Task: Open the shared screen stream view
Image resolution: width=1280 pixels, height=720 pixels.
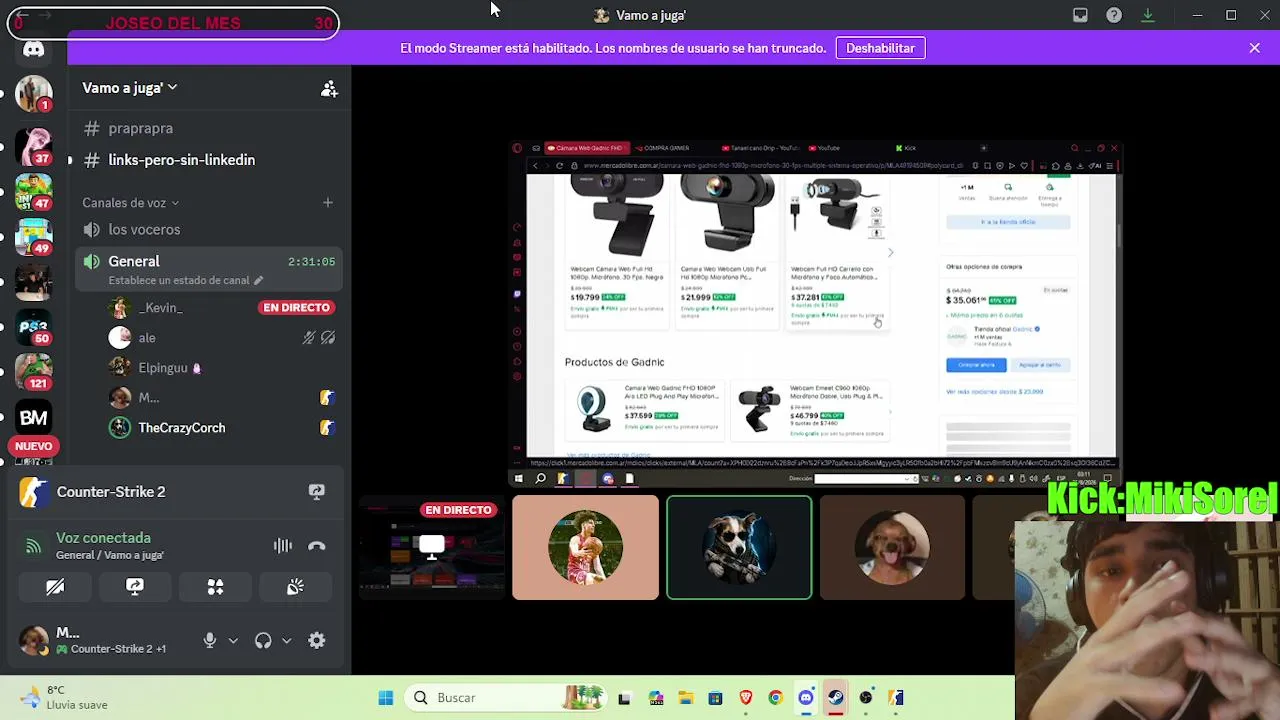Action: tap(815, 316)
